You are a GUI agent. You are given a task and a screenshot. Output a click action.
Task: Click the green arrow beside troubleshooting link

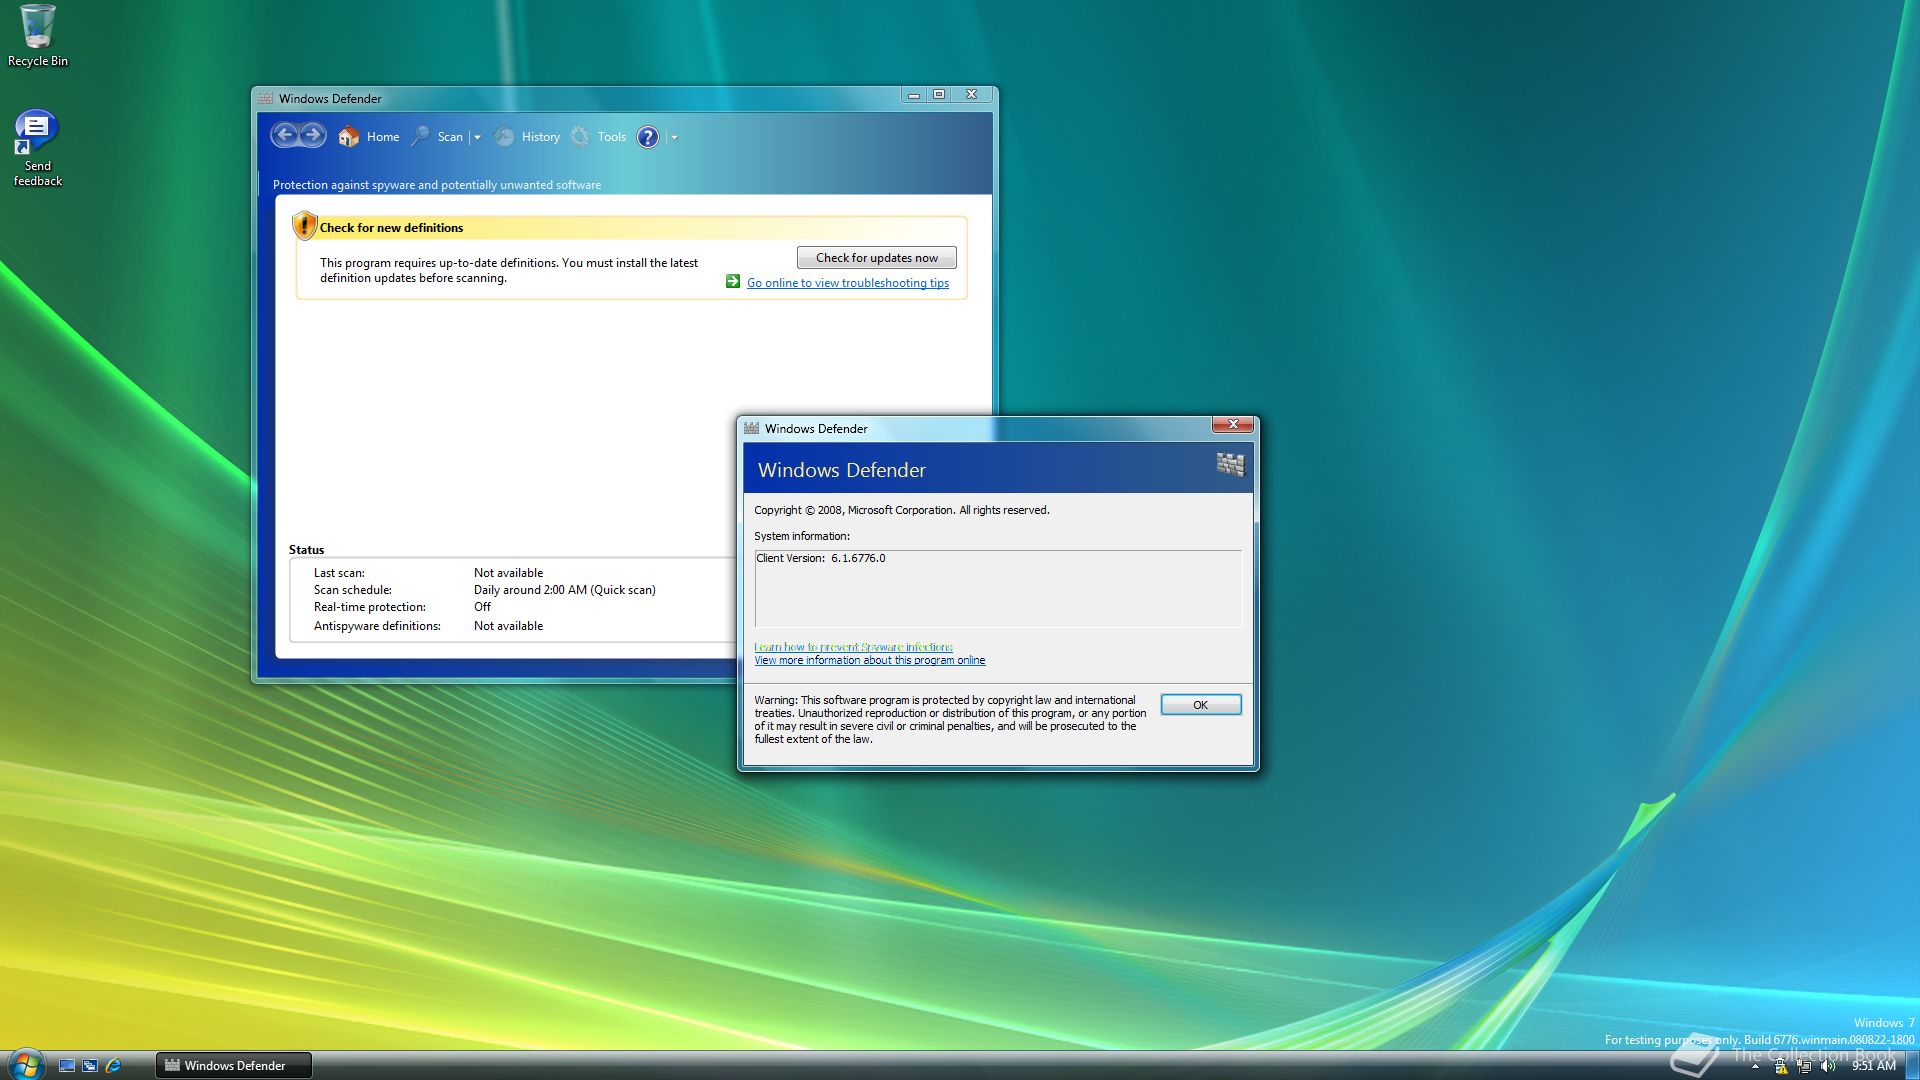pyautogui.click(x=733, y=282)
